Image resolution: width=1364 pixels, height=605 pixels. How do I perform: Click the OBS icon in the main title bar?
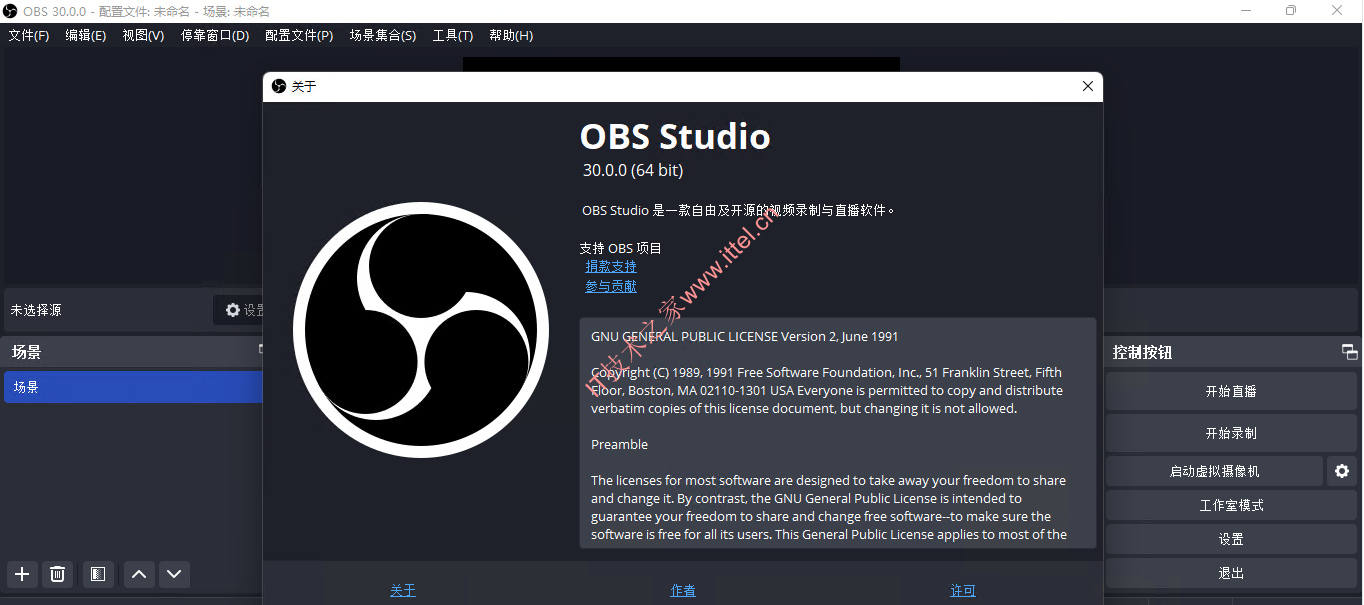pyautogui.click(x=11, y=11)
